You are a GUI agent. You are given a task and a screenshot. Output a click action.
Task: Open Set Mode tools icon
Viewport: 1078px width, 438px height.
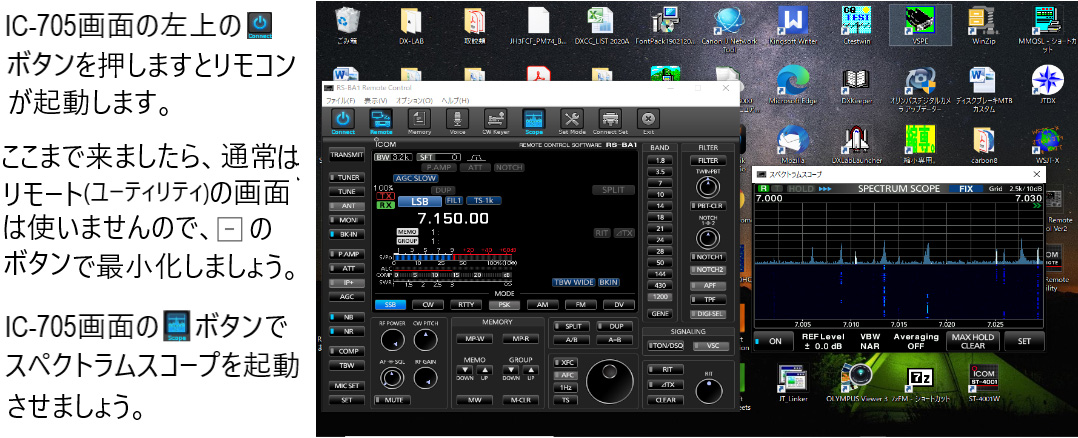tap(572, 121)
